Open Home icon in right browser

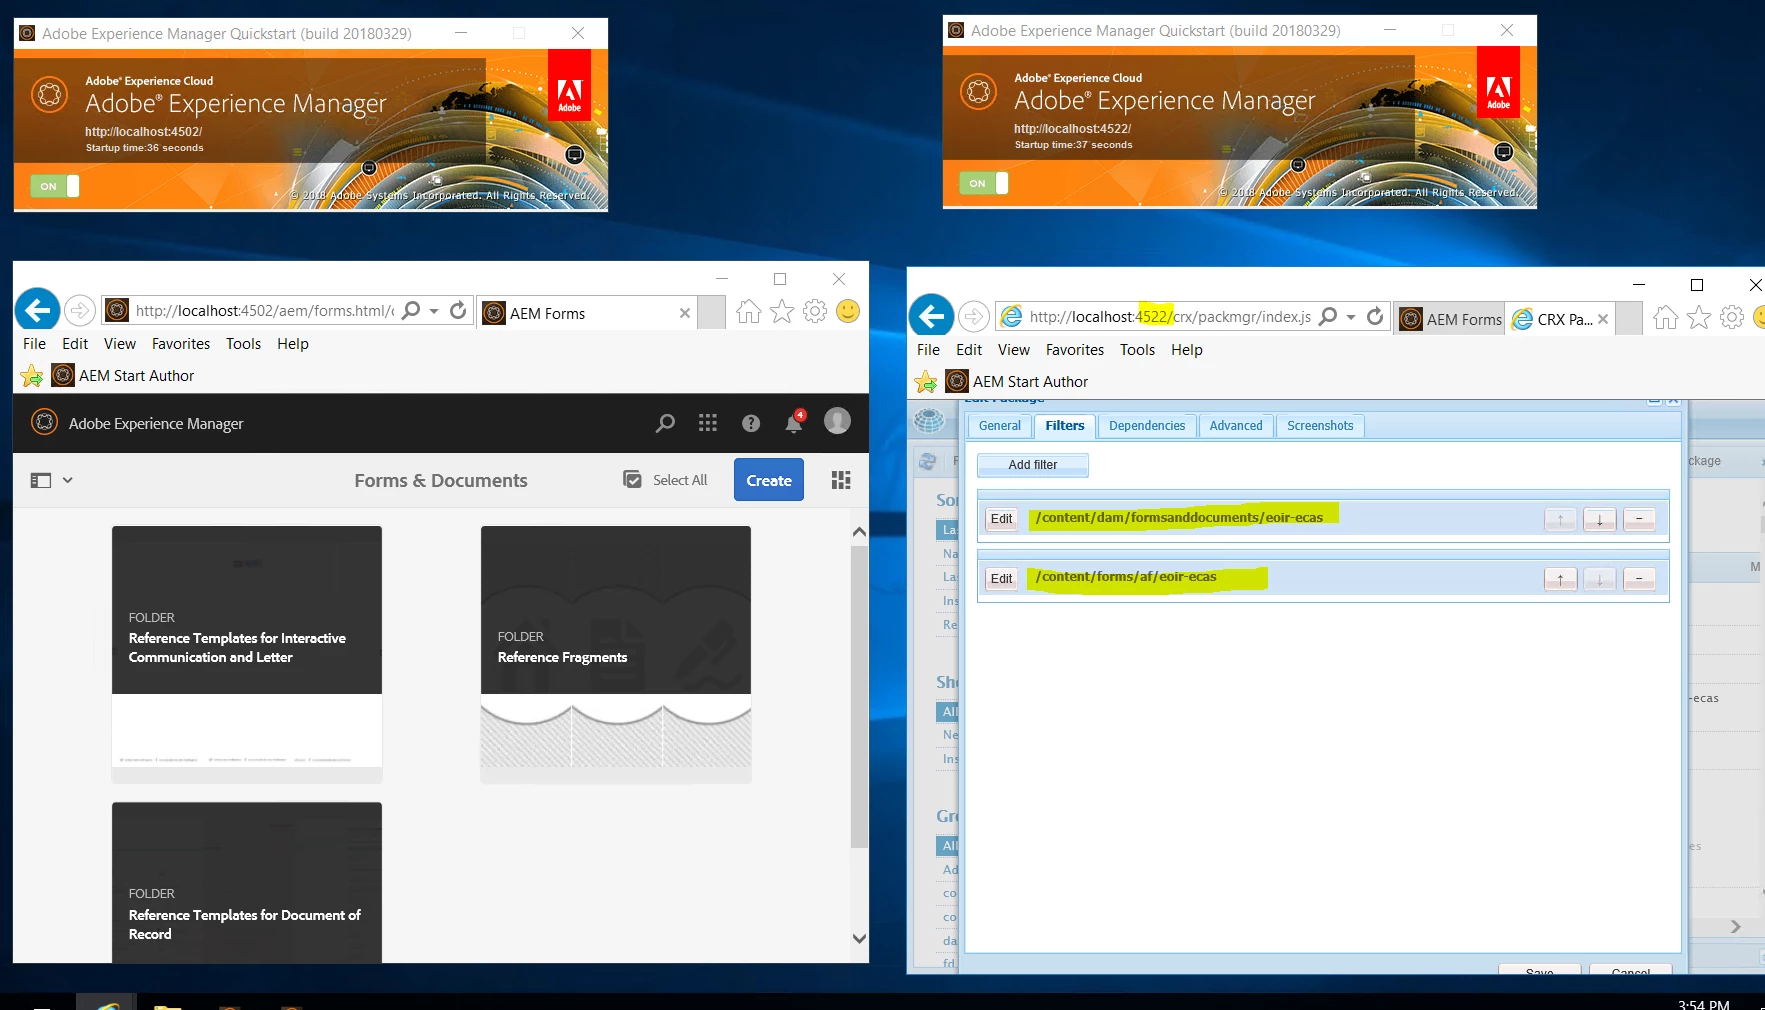pos(1665,318)
